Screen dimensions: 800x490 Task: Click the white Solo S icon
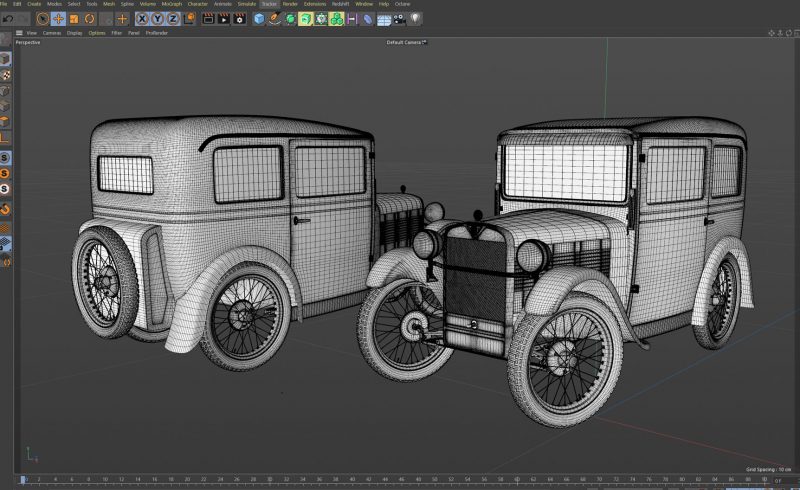[x=5, y=189]
